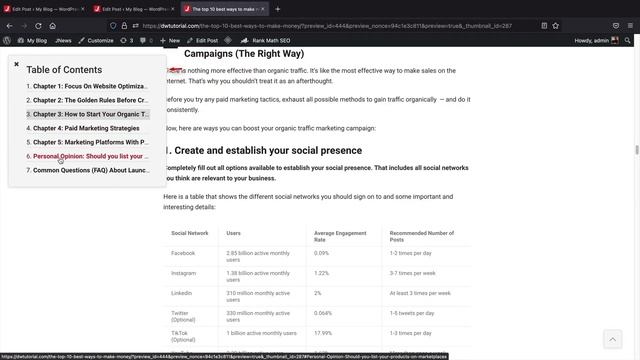Close the Table of Contents panel

(16, 64)
